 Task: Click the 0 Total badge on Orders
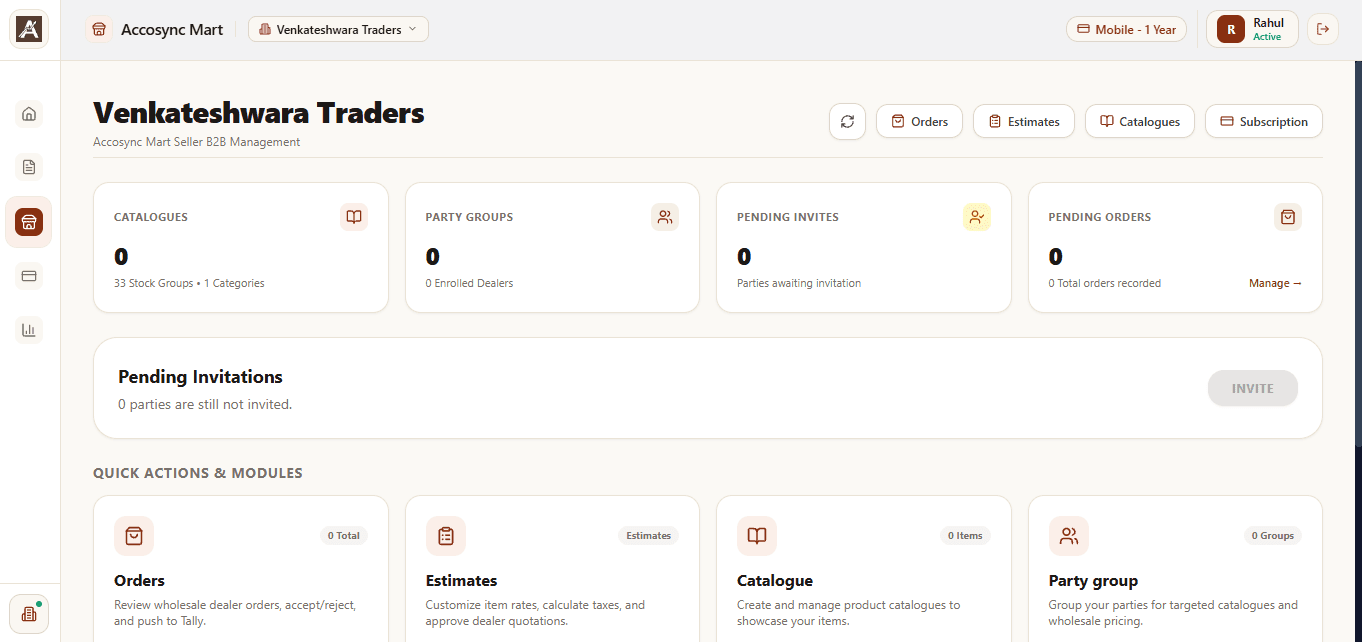click(x=344, y=536)
